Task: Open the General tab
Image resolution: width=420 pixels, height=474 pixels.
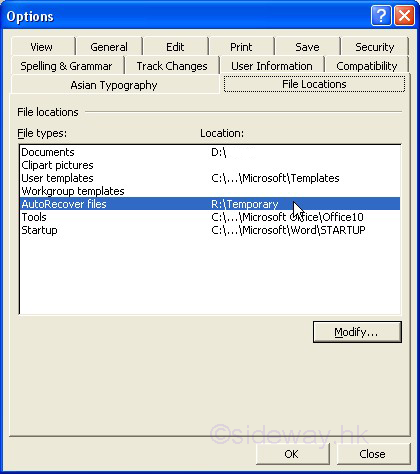Action: point(109,47)
